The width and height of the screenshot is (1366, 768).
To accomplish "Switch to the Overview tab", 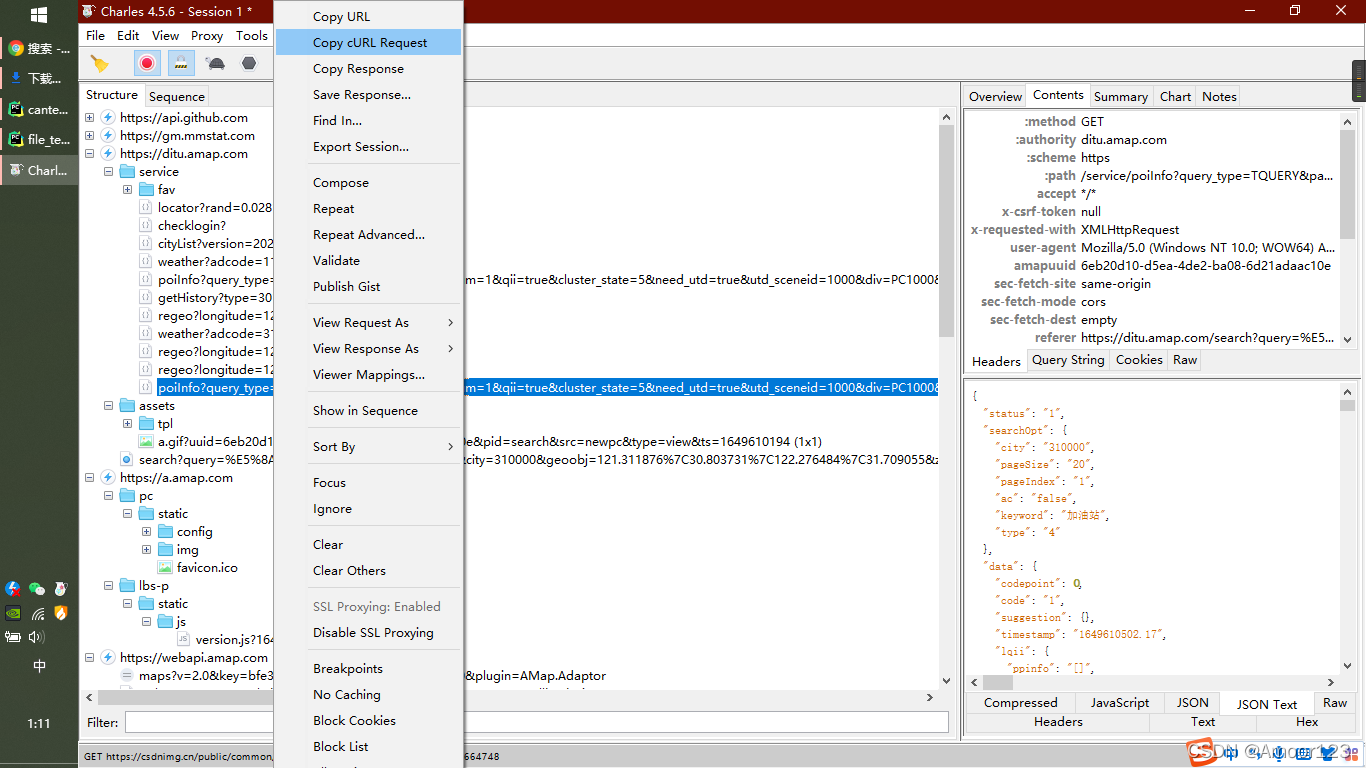I will coord(995,97).
